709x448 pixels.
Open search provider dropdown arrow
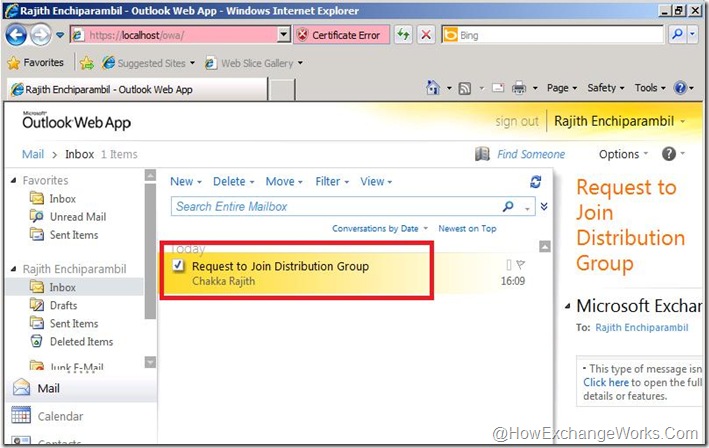(x=692, y=35)
